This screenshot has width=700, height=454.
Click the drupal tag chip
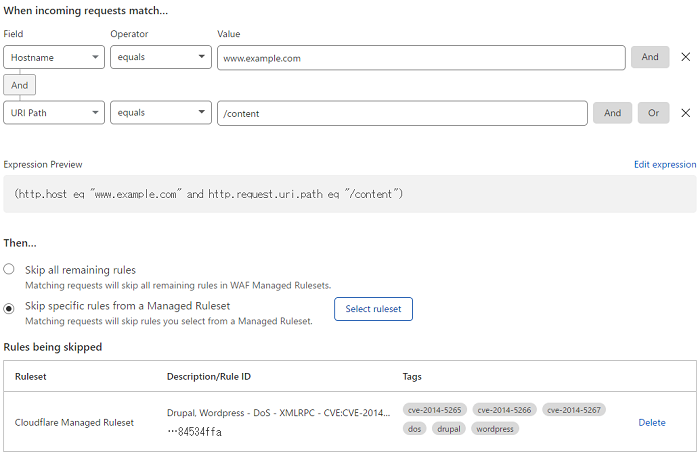pyautogui.click(x=449, y=429)
